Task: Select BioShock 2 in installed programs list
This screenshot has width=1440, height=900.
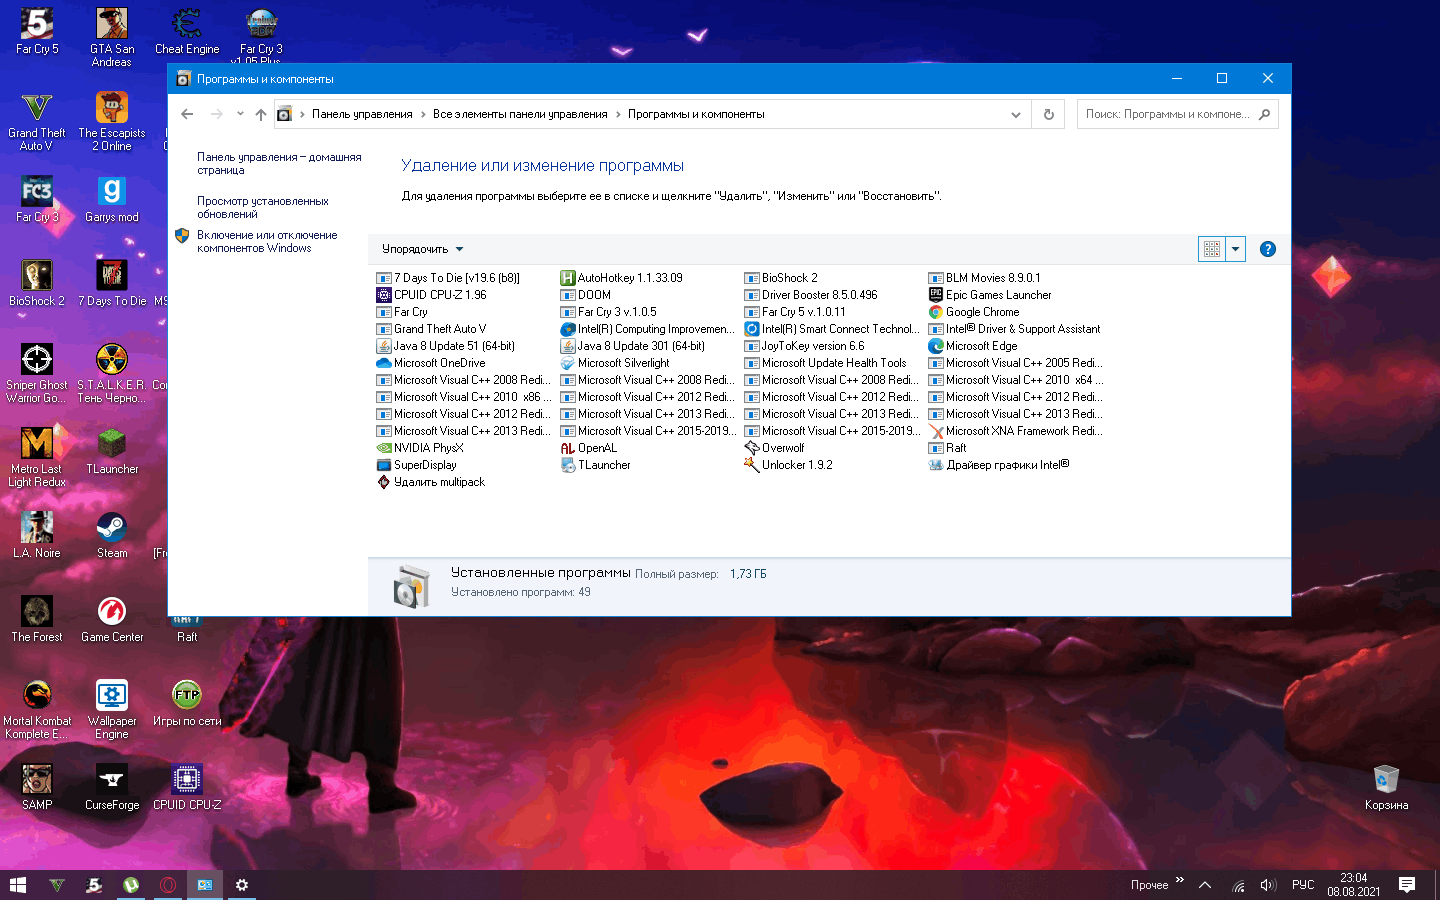Action: (781, 278)
